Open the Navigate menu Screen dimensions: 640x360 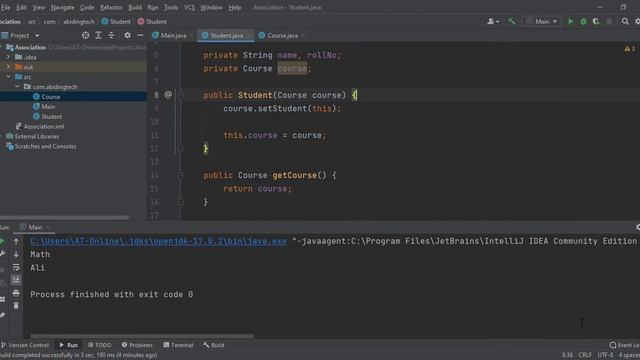62,7
